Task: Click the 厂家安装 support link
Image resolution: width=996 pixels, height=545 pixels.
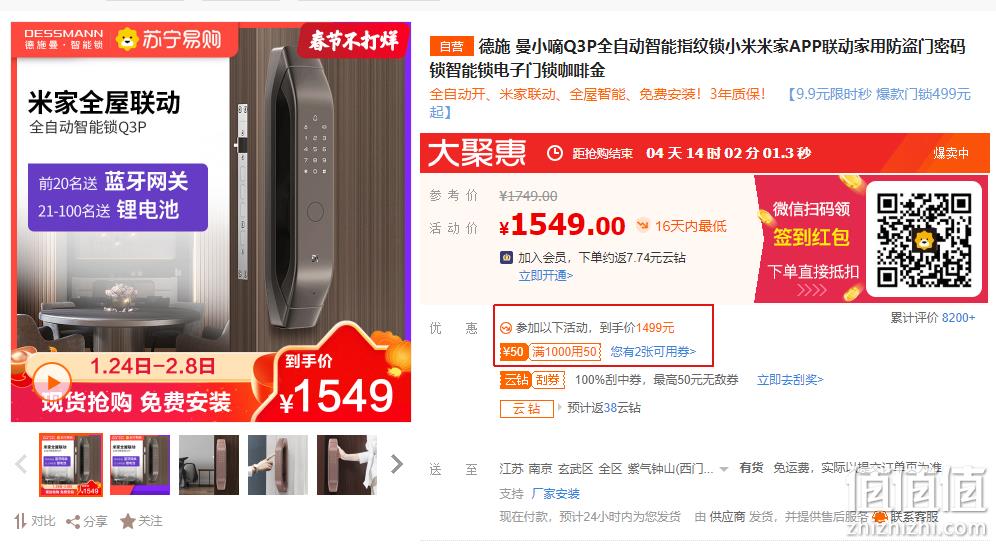Action: click(556, 494)
